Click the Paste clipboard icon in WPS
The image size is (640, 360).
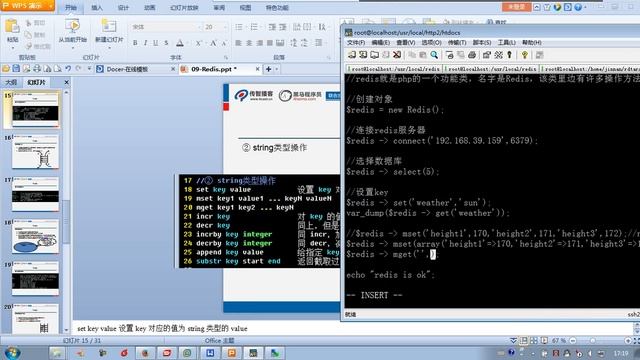tap(12, 26)
